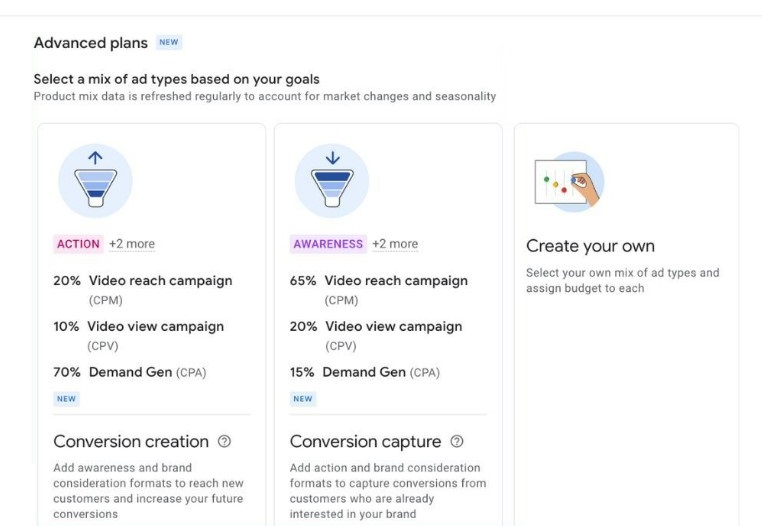This screenshot has width=762, height=526.
Task: Expand '+2 more' next to AWARENESS tag
Action: [x=395, y=244]
